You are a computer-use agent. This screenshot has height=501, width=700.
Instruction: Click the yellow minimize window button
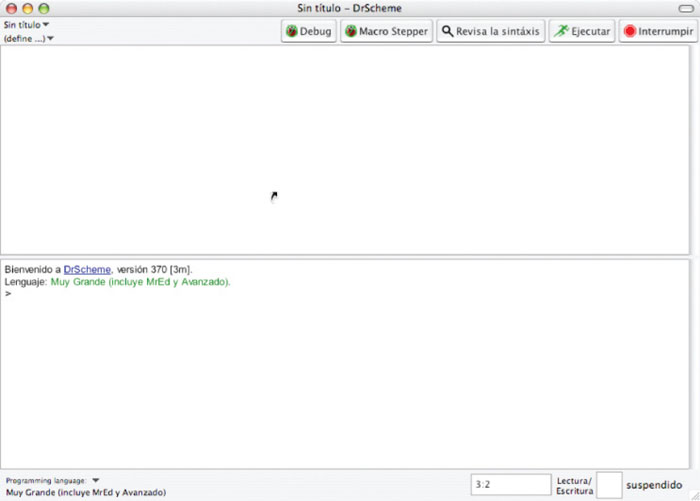point(28,8)
